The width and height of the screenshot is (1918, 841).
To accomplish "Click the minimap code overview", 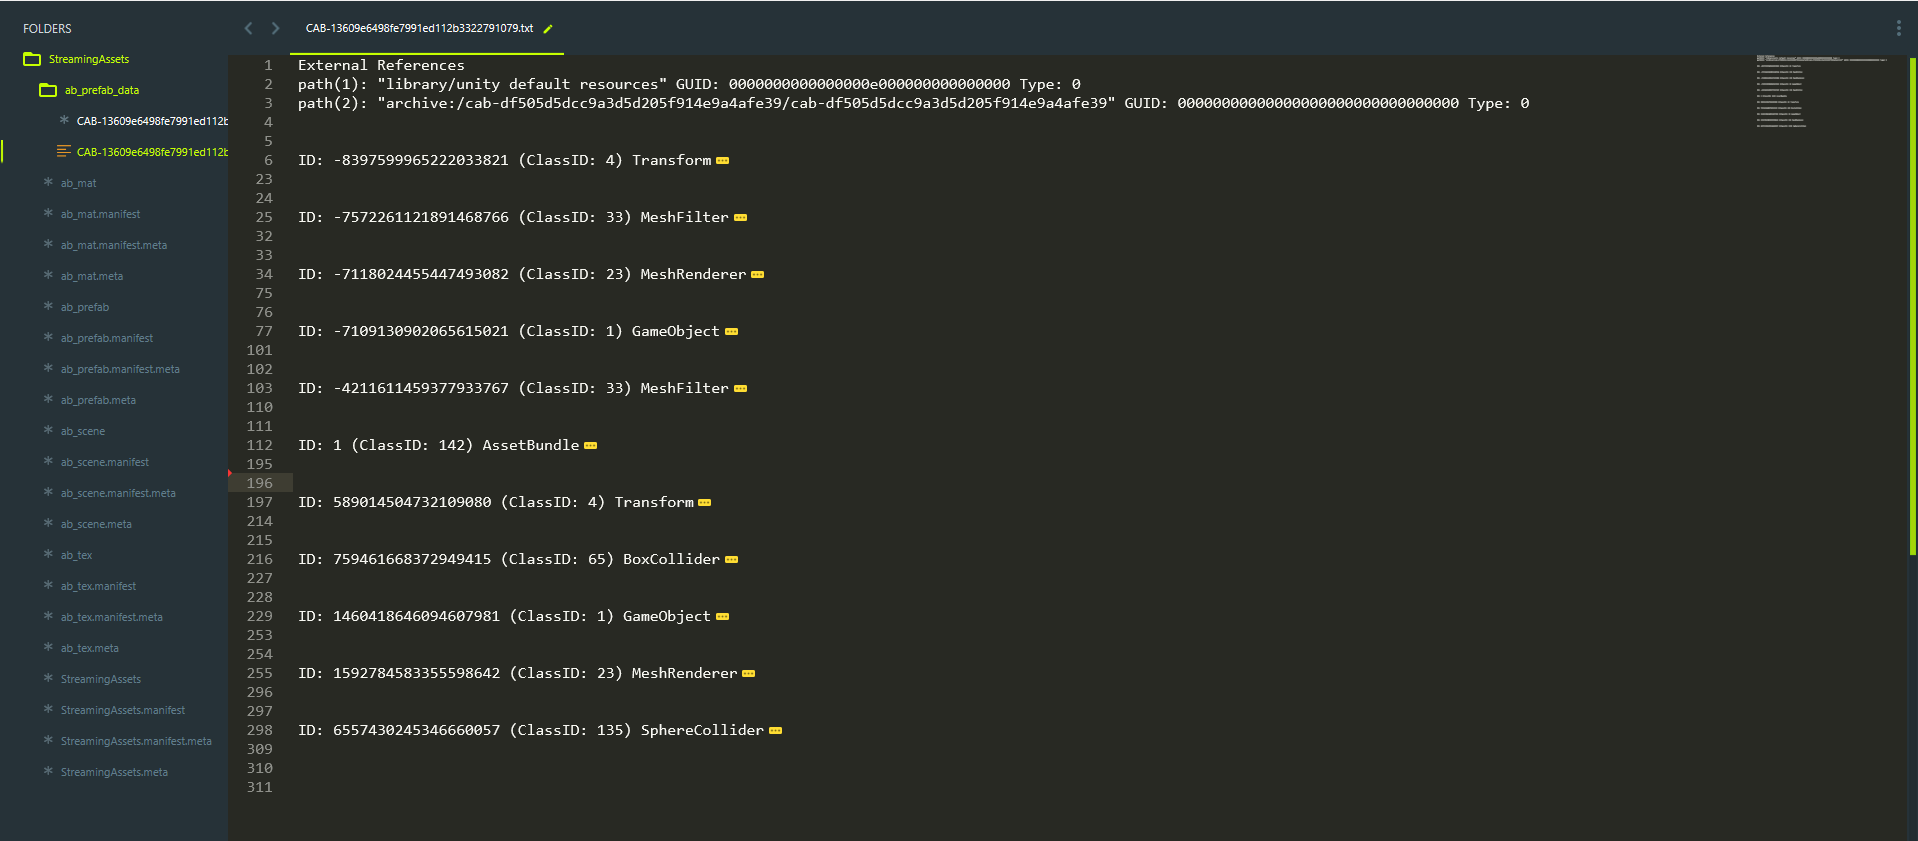I will tap(1822, 91).
